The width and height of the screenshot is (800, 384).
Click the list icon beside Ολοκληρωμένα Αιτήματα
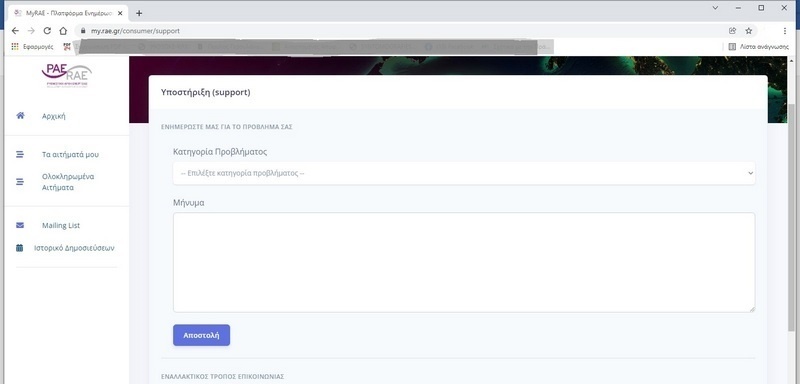pos(20,182)
